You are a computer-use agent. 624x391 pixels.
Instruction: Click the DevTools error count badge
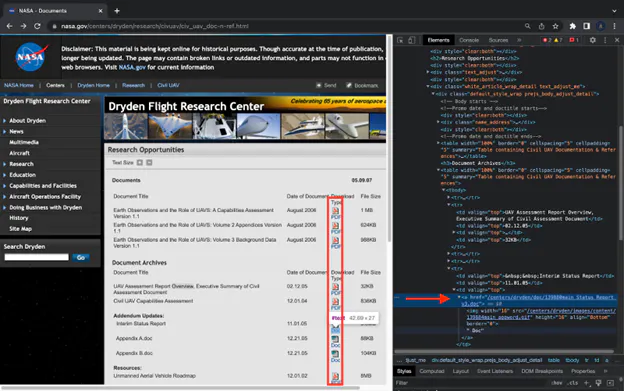548,40
